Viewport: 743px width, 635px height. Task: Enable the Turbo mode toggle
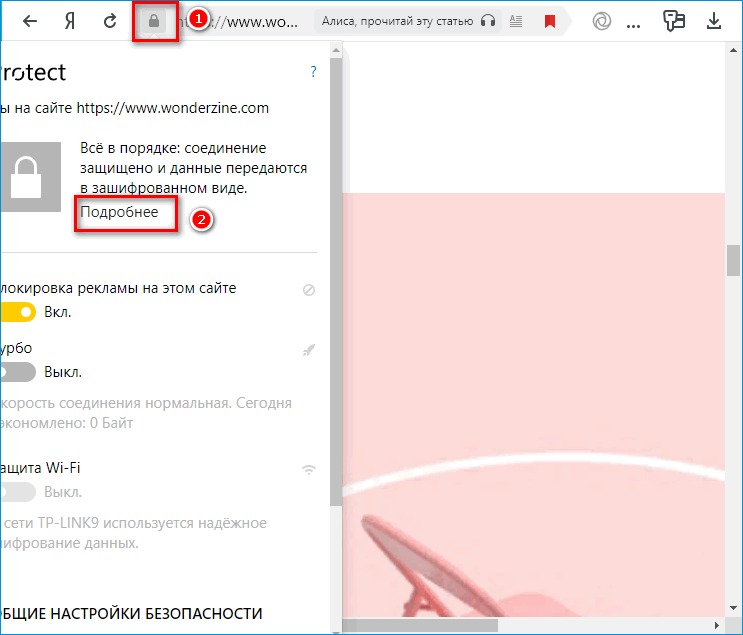(17, 372)
